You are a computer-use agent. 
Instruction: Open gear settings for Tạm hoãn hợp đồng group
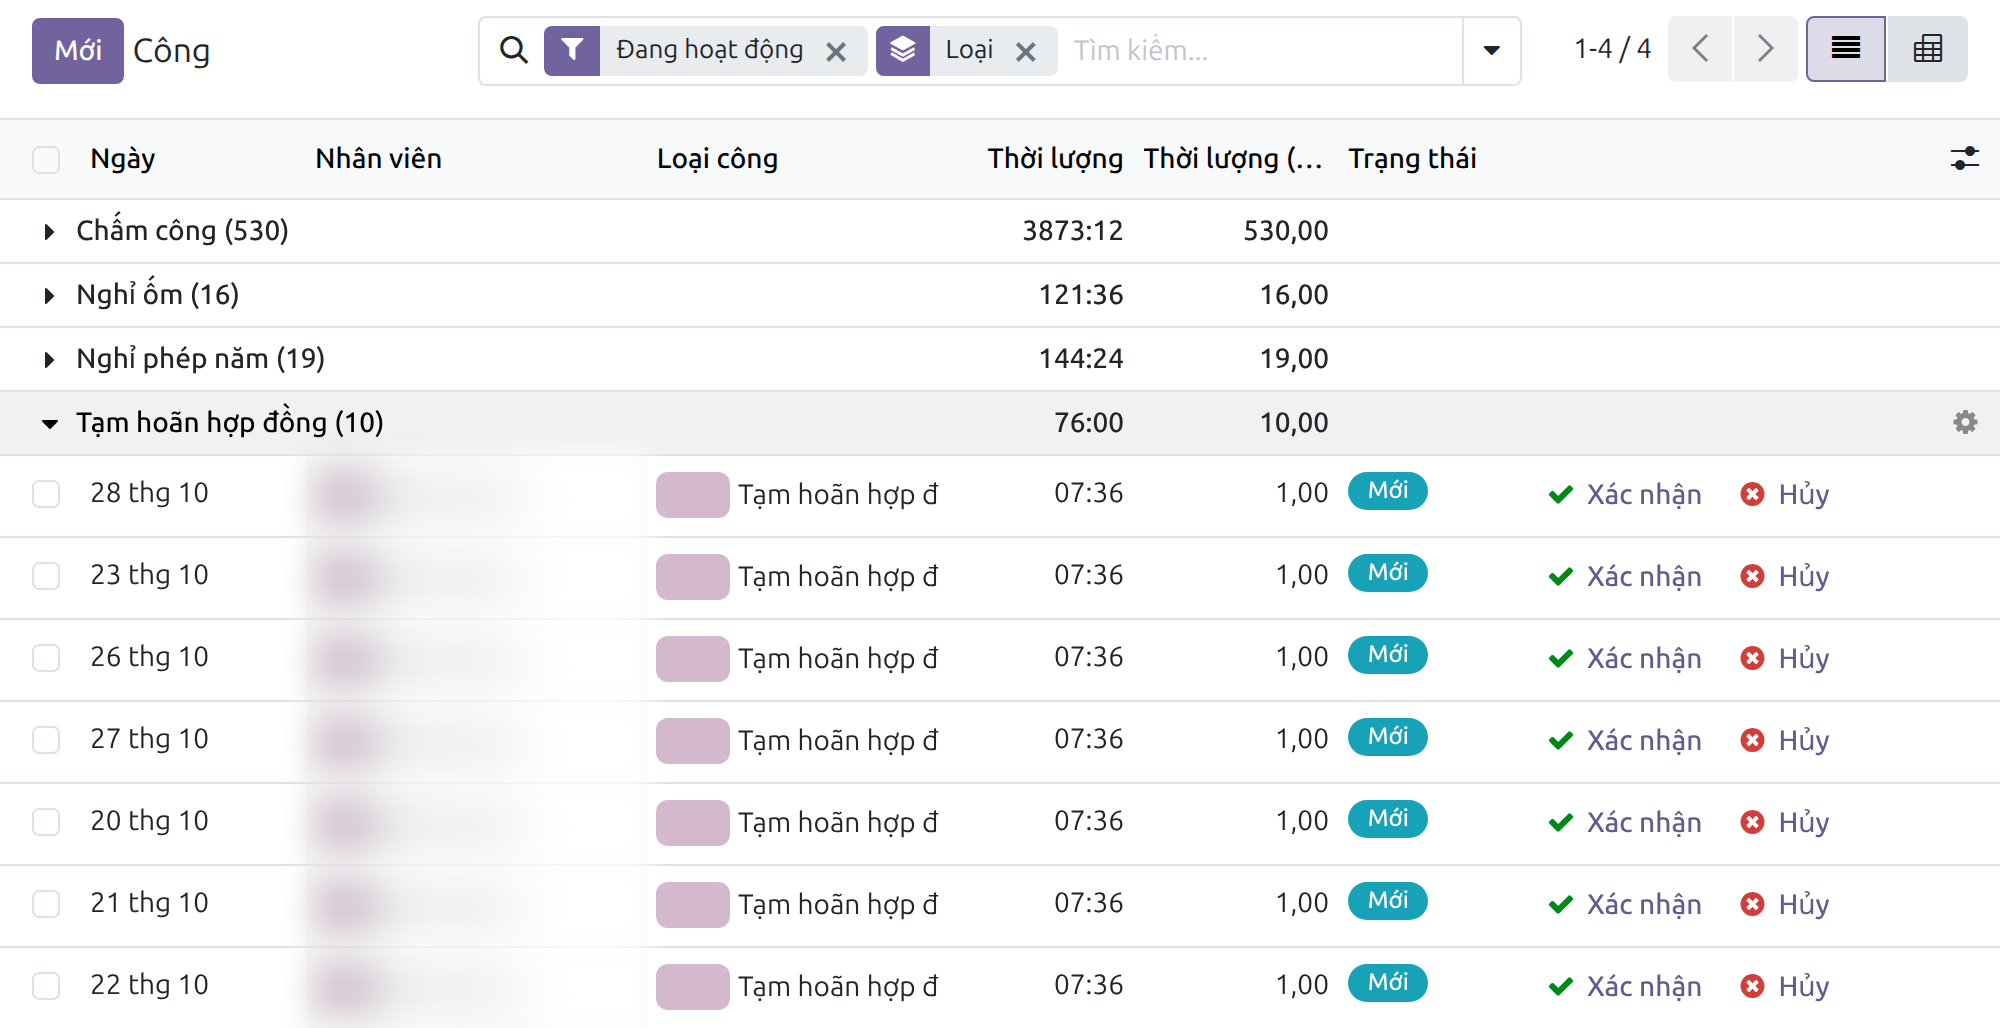click(x=1965, y=422)
